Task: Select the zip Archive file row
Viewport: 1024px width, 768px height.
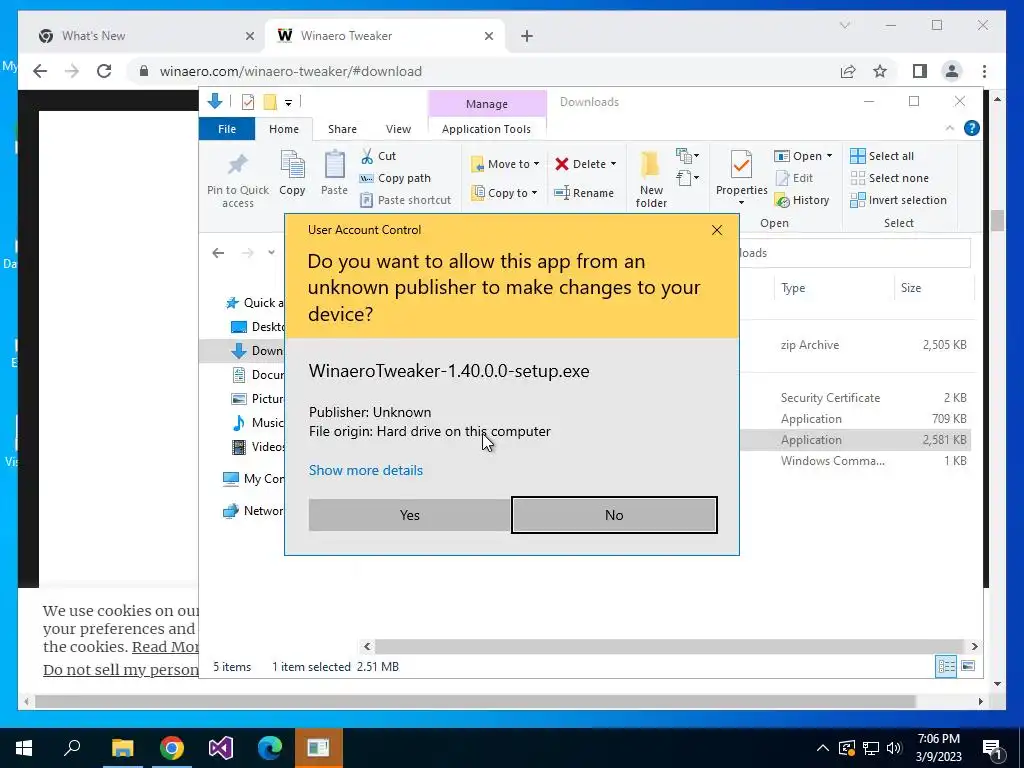Action: tap(856, 345)
